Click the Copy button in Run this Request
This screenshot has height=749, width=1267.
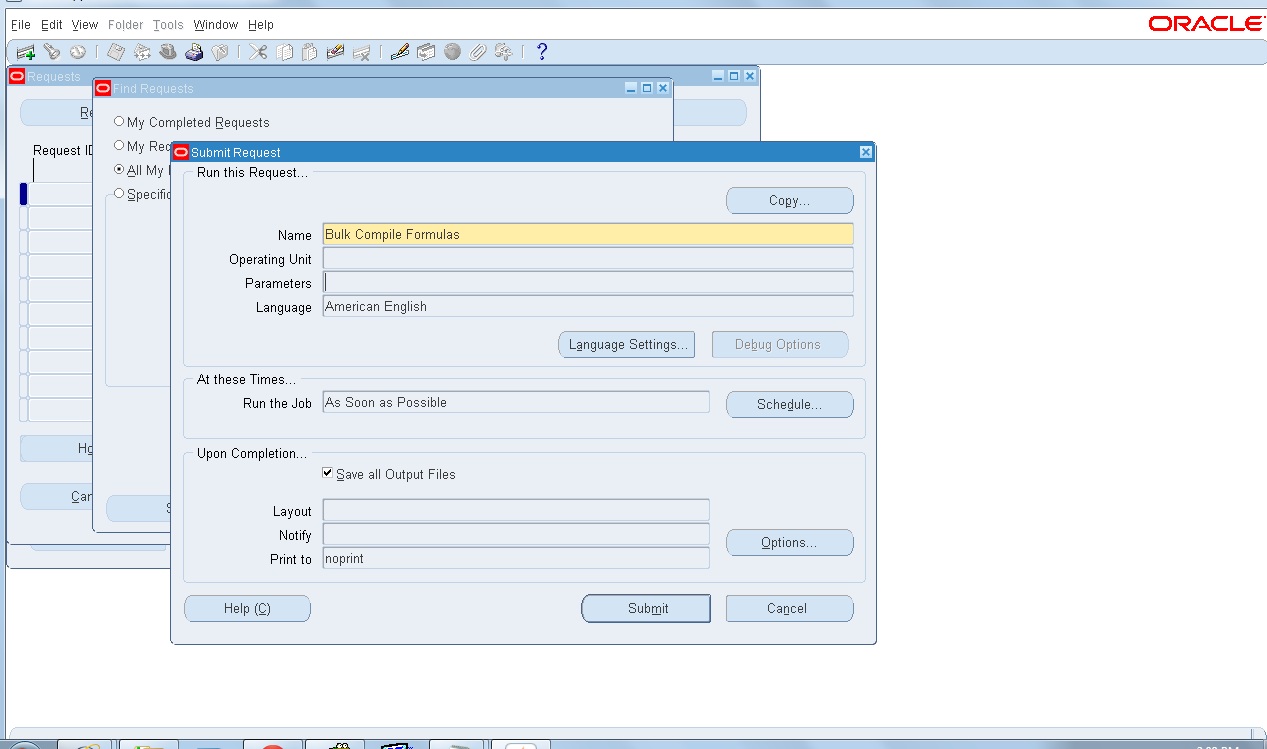(x=789, y=200)
